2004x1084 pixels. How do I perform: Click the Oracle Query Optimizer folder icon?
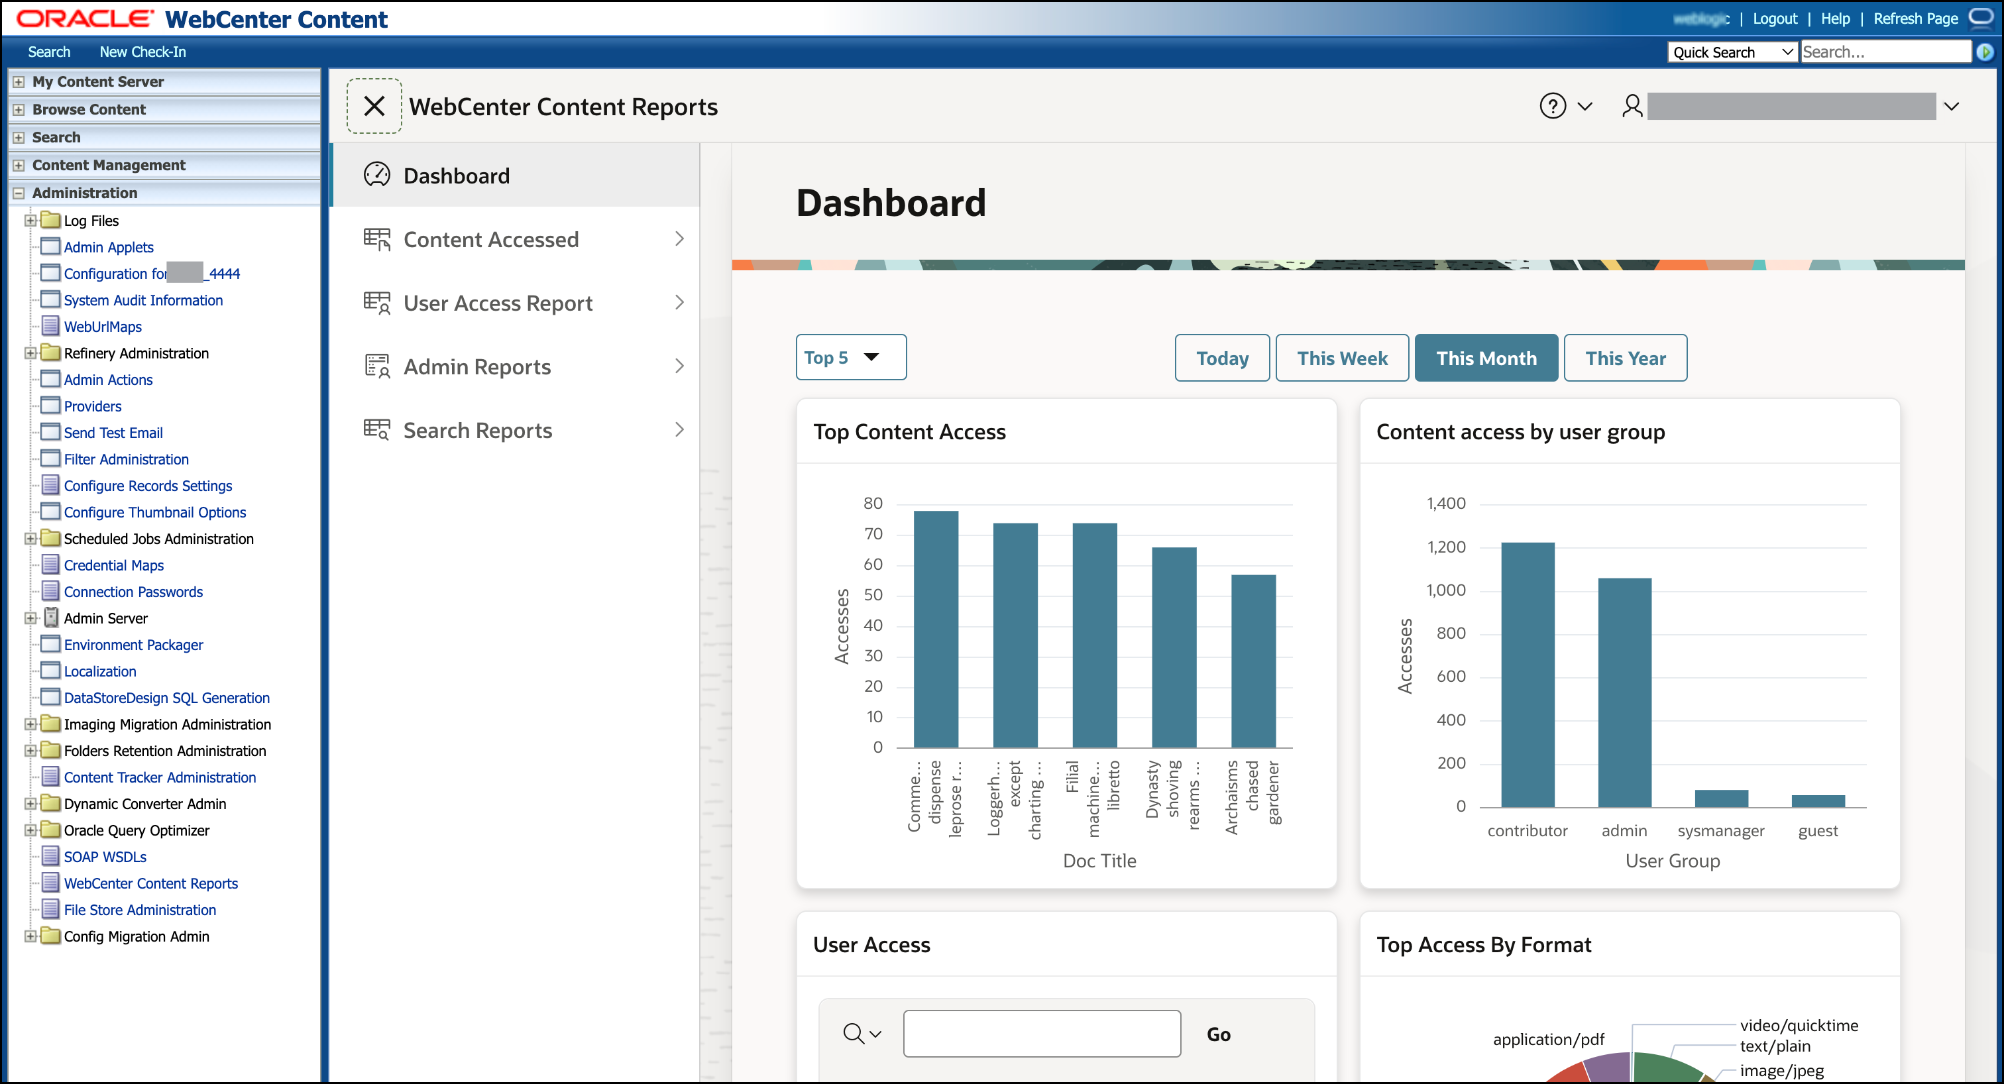click(x=50, y=830)
